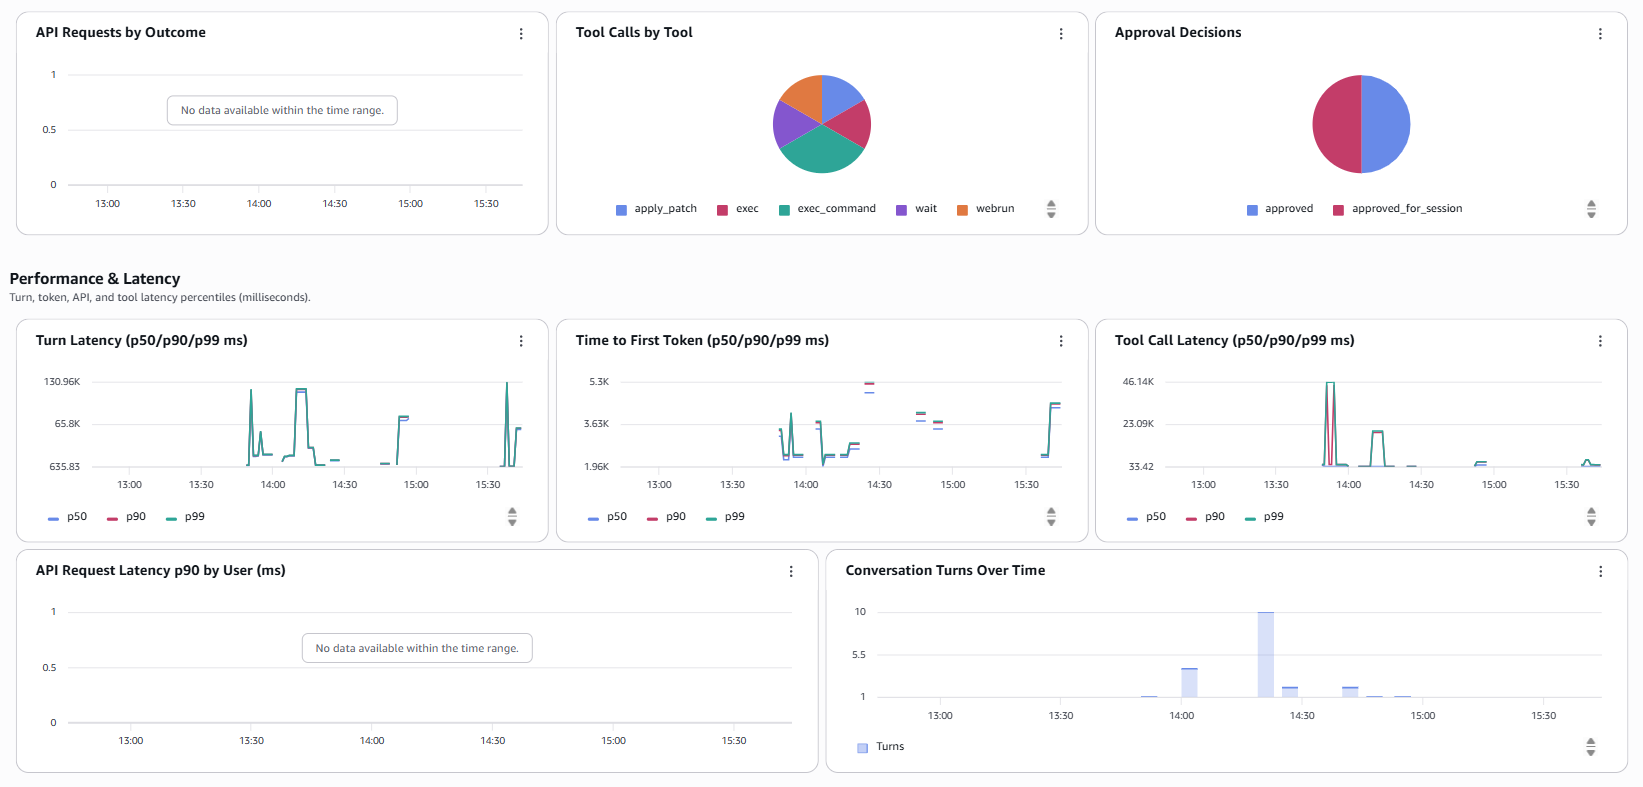Toggle the approved_for_session legend entry

pyautogui.click(x=1398, y=209)
